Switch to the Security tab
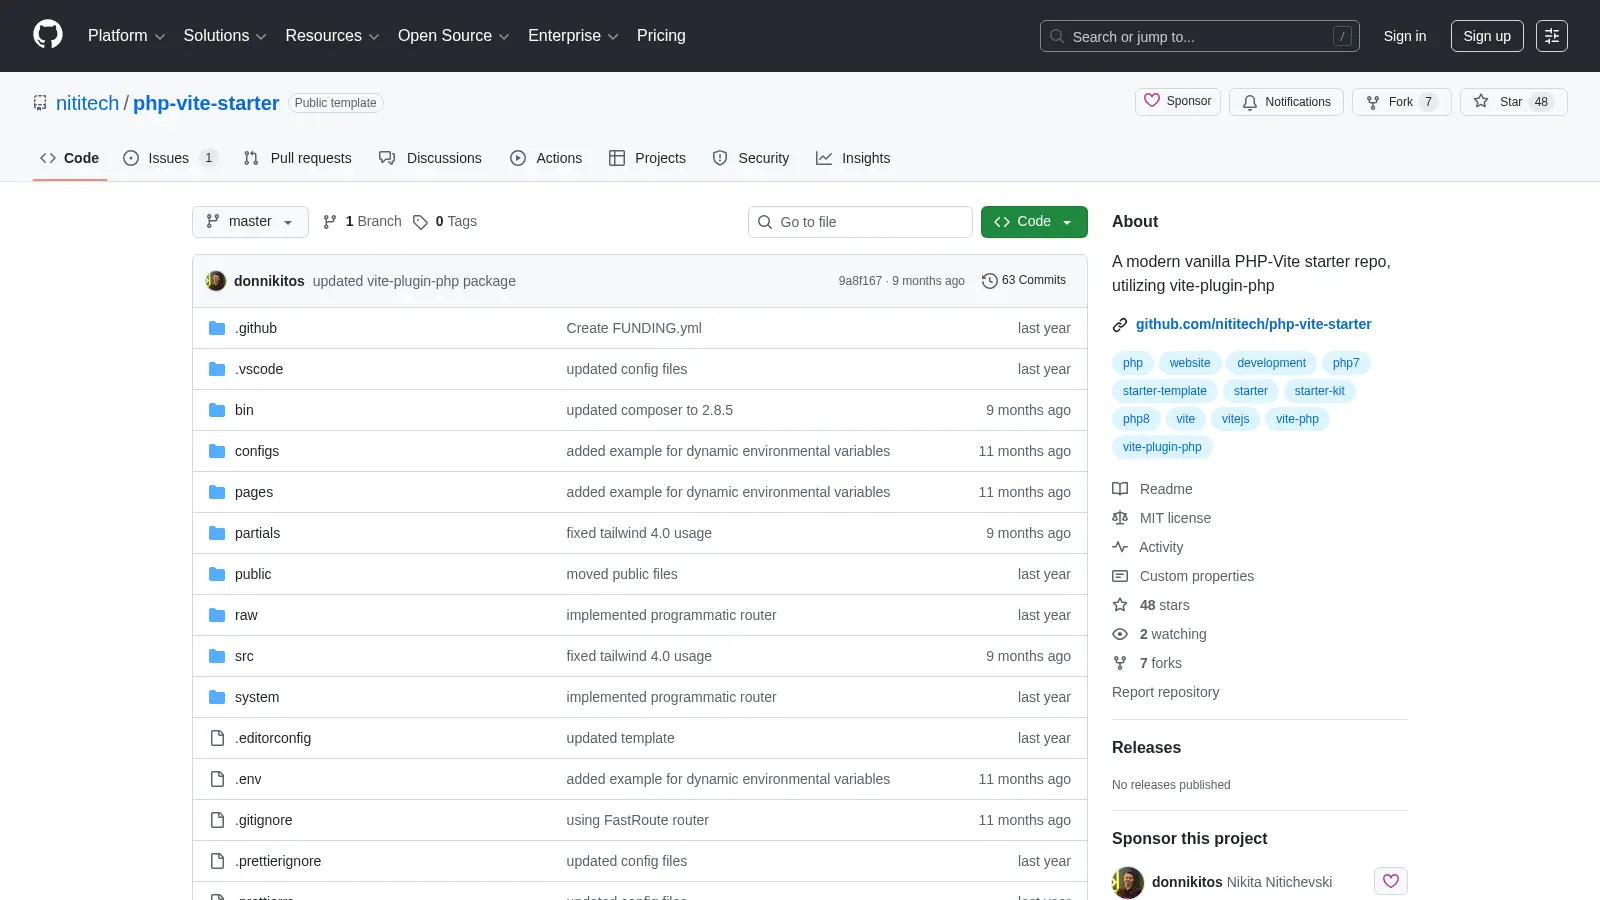 click(x=751, y=158)
